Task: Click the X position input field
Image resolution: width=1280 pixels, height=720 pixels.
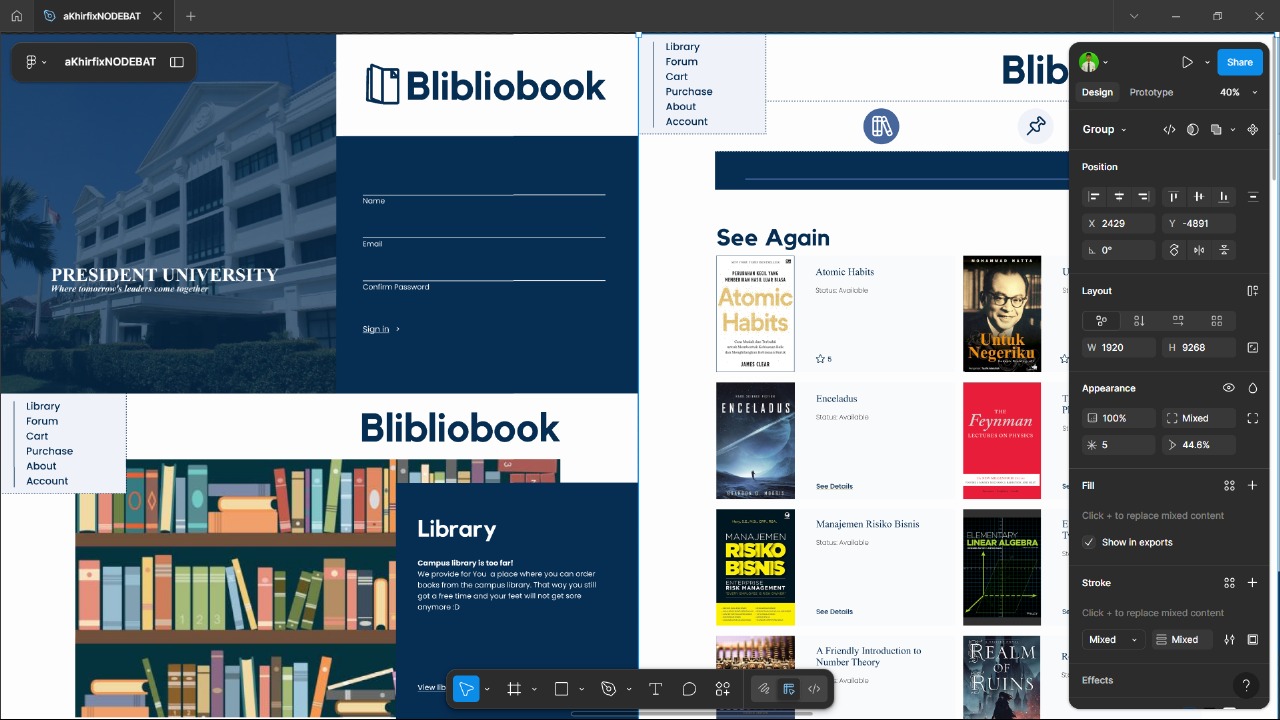Action: [1120, 224]
